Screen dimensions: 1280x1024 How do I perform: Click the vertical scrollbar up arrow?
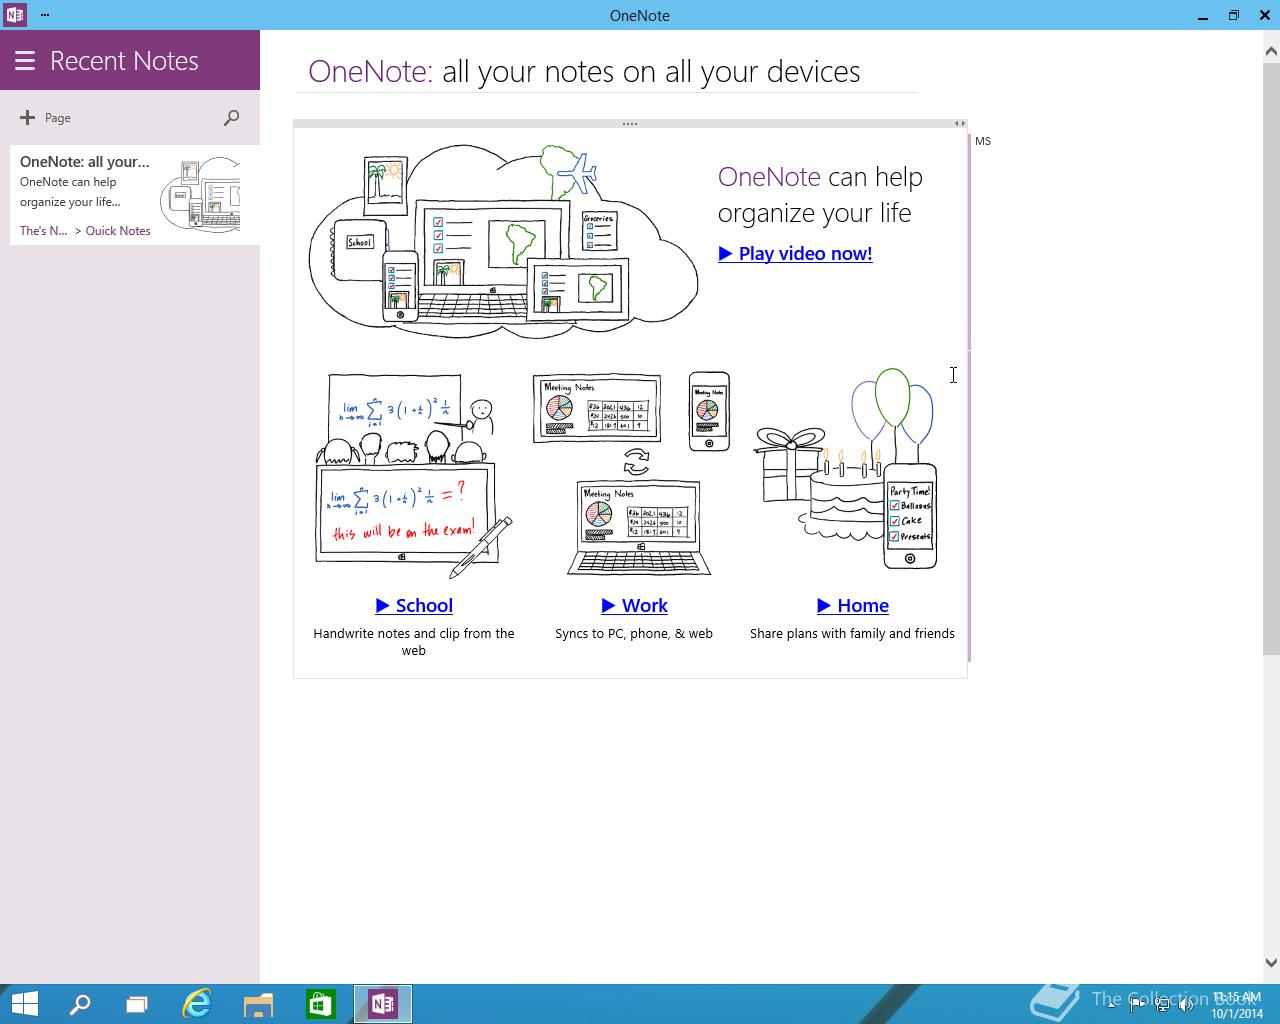[1271, 50]
